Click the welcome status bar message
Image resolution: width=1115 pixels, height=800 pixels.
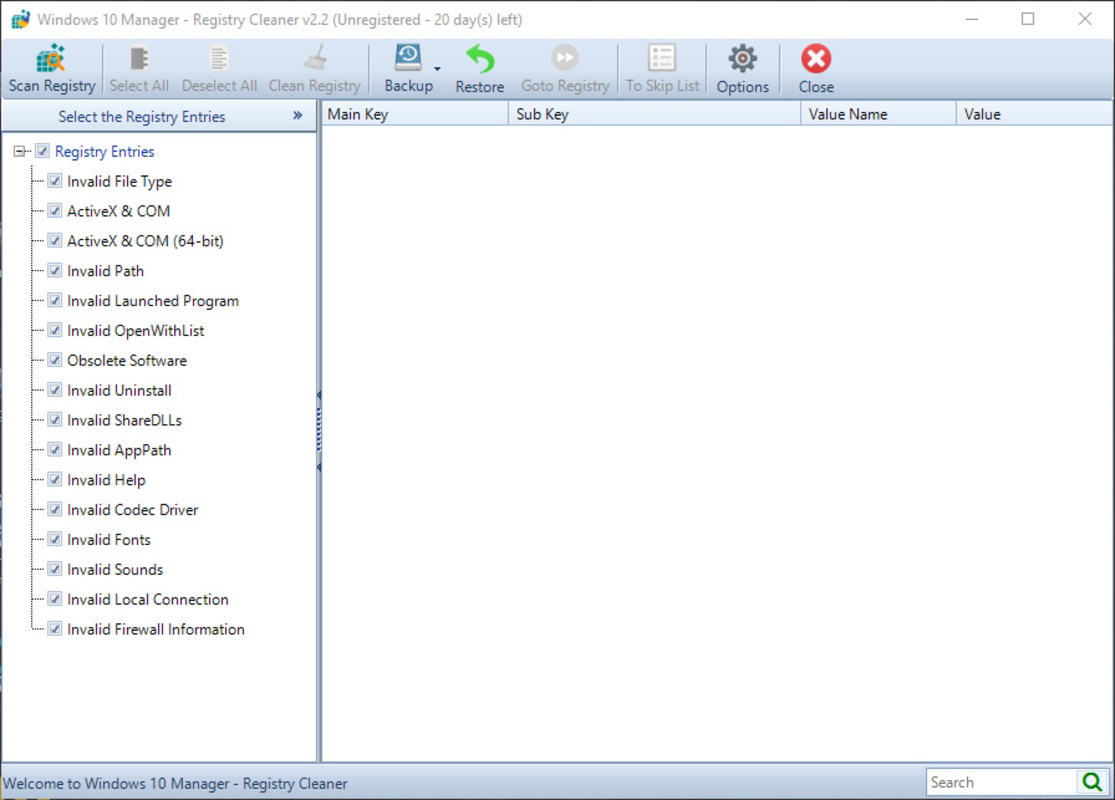pos(175,783)
